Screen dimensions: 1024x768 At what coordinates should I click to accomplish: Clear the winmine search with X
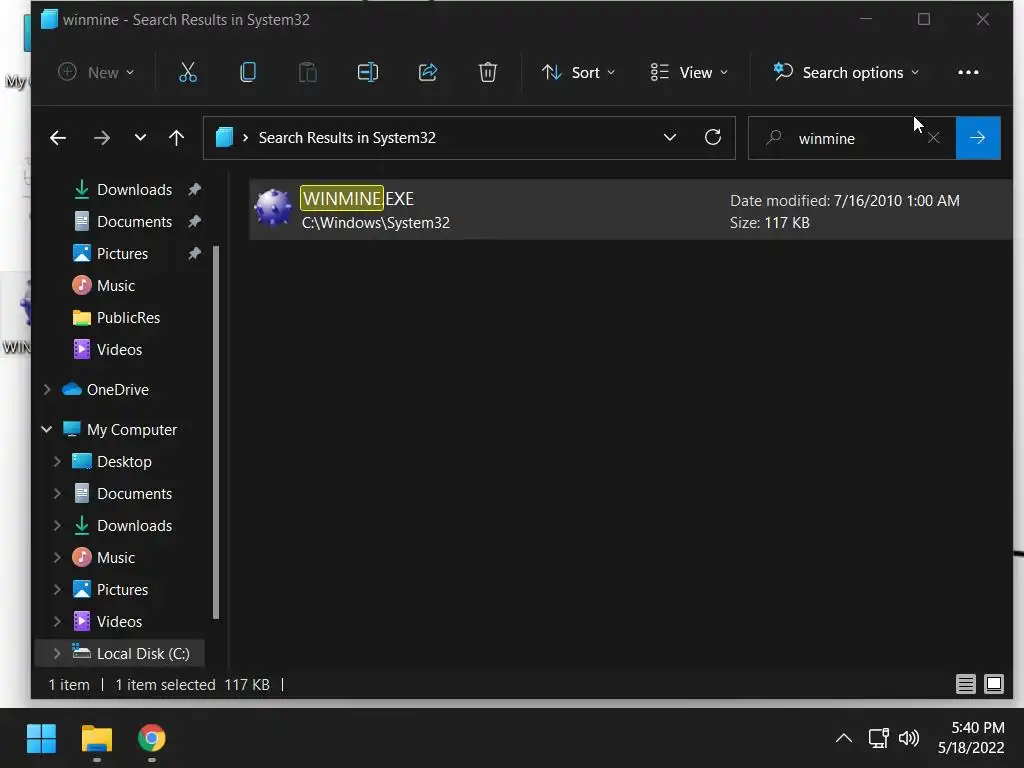coord(934,138)
